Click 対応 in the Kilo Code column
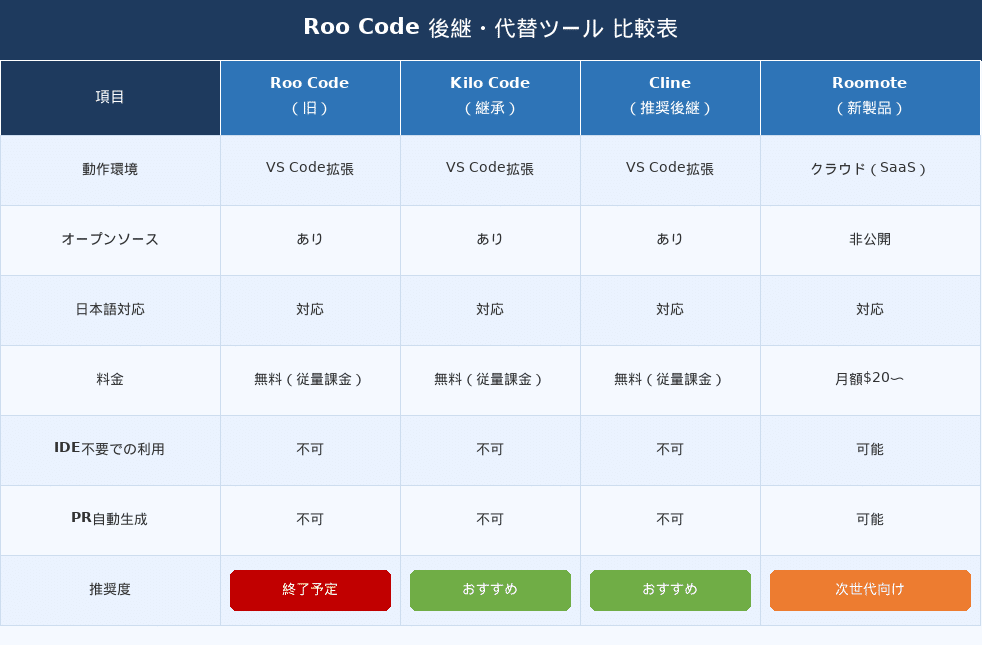Screen dimensions: 982x645 pyautogui.click(x=490, y=309)
